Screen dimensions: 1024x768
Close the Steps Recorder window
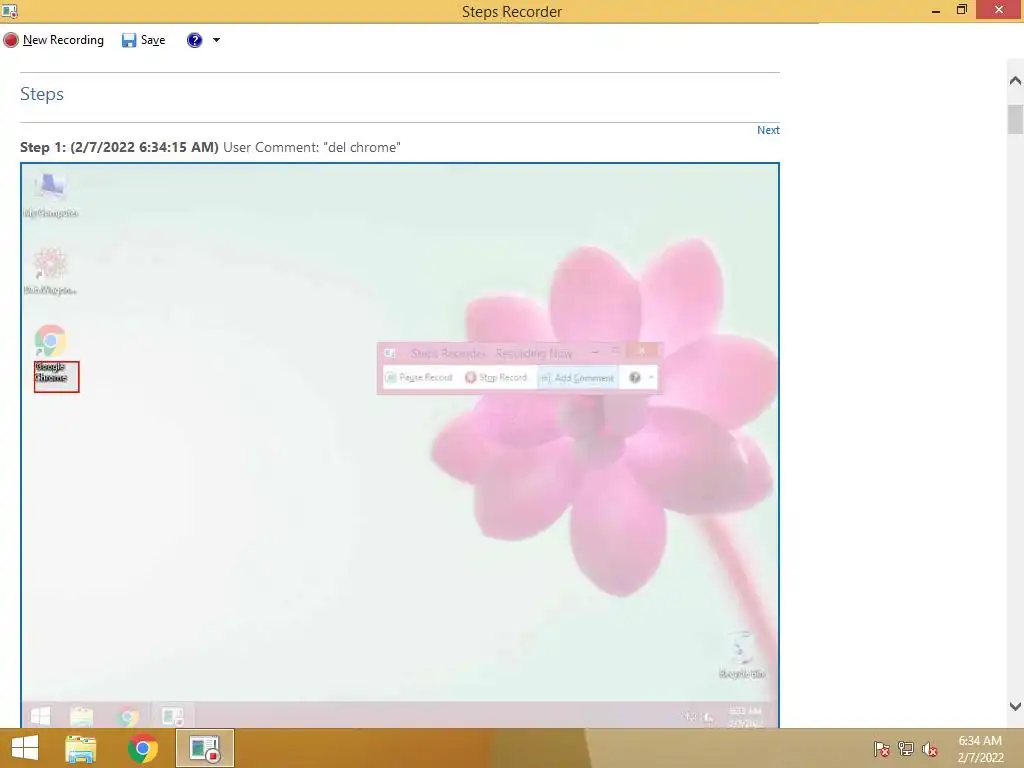click(999, 10)
